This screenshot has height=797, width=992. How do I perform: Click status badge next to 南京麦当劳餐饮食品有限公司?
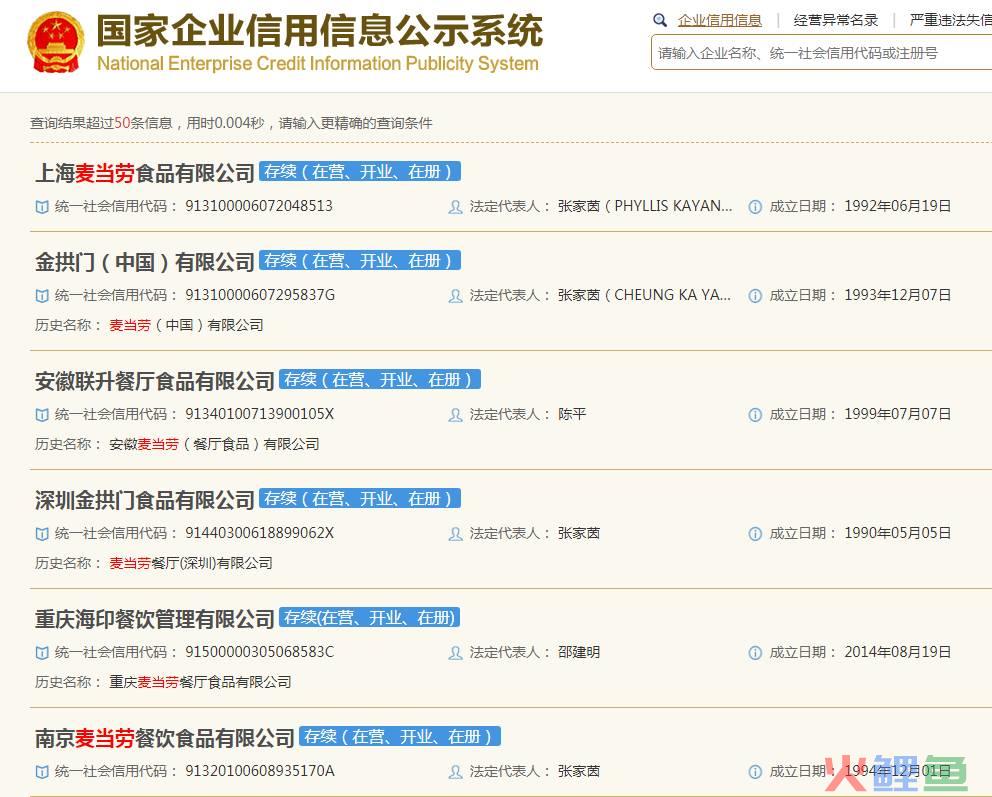400,736
